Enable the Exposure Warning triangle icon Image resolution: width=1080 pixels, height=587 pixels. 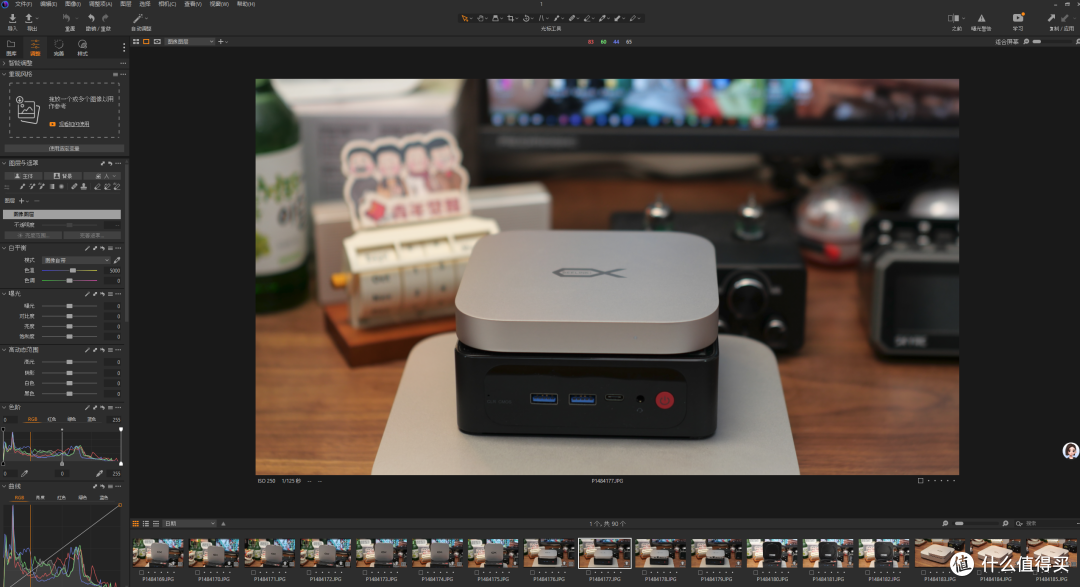[x=982, y=19]
